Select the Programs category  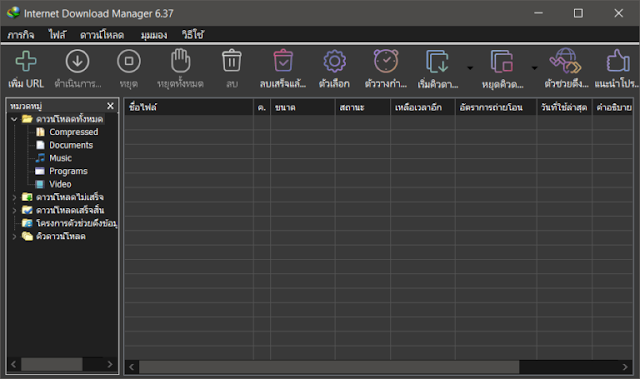tap(68, 171)
